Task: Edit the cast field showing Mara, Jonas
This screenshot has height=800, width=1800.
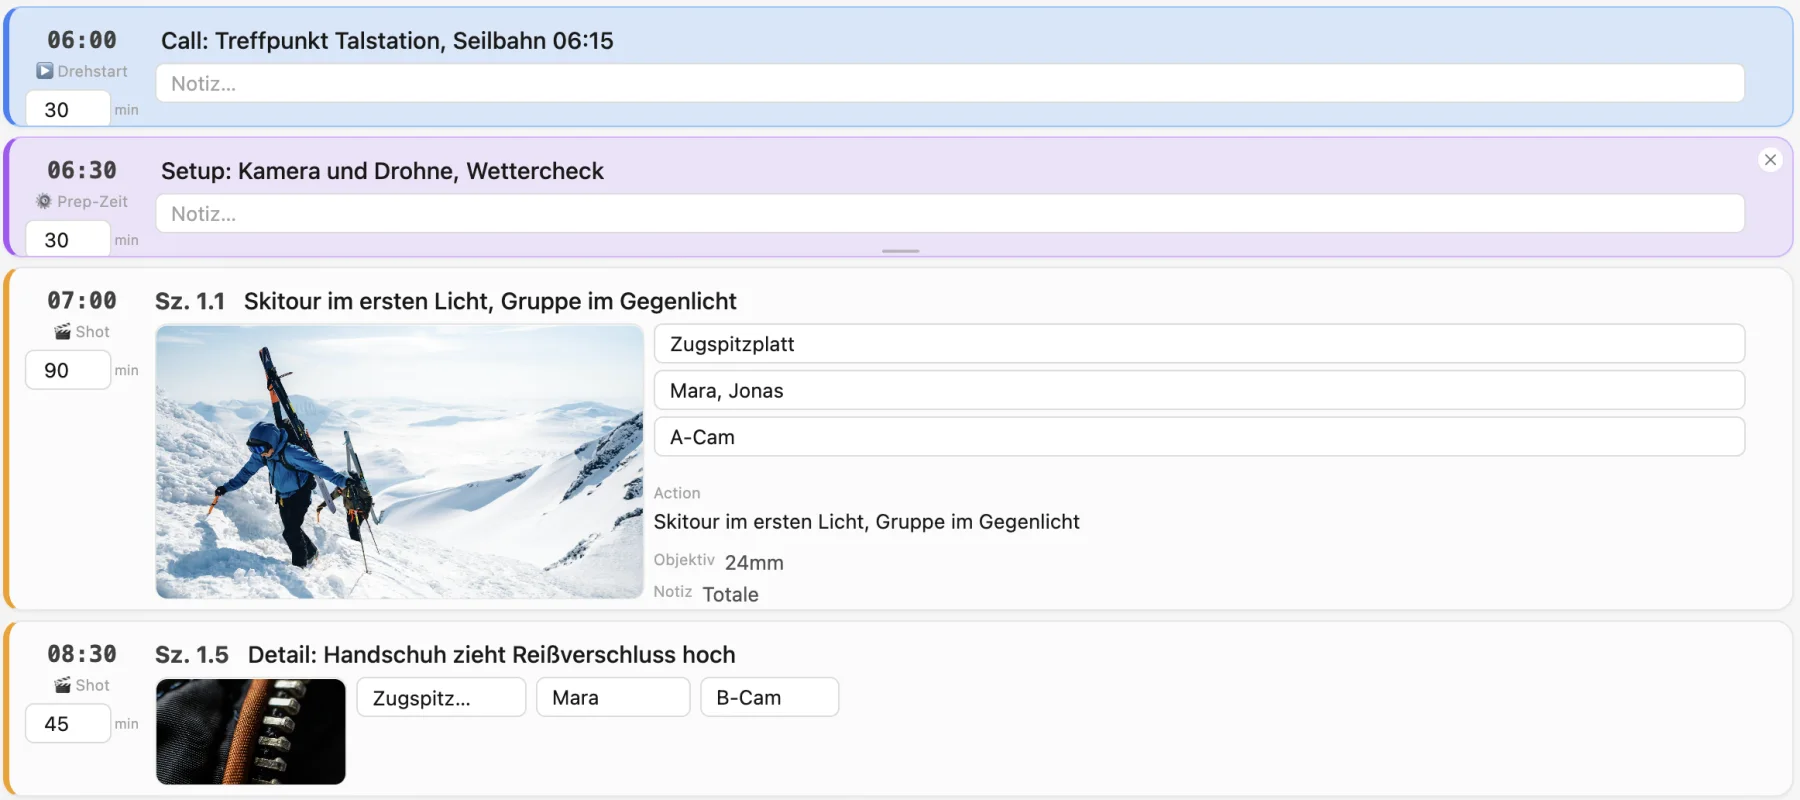Action: pyautogui.click(x=1199, y=390)
